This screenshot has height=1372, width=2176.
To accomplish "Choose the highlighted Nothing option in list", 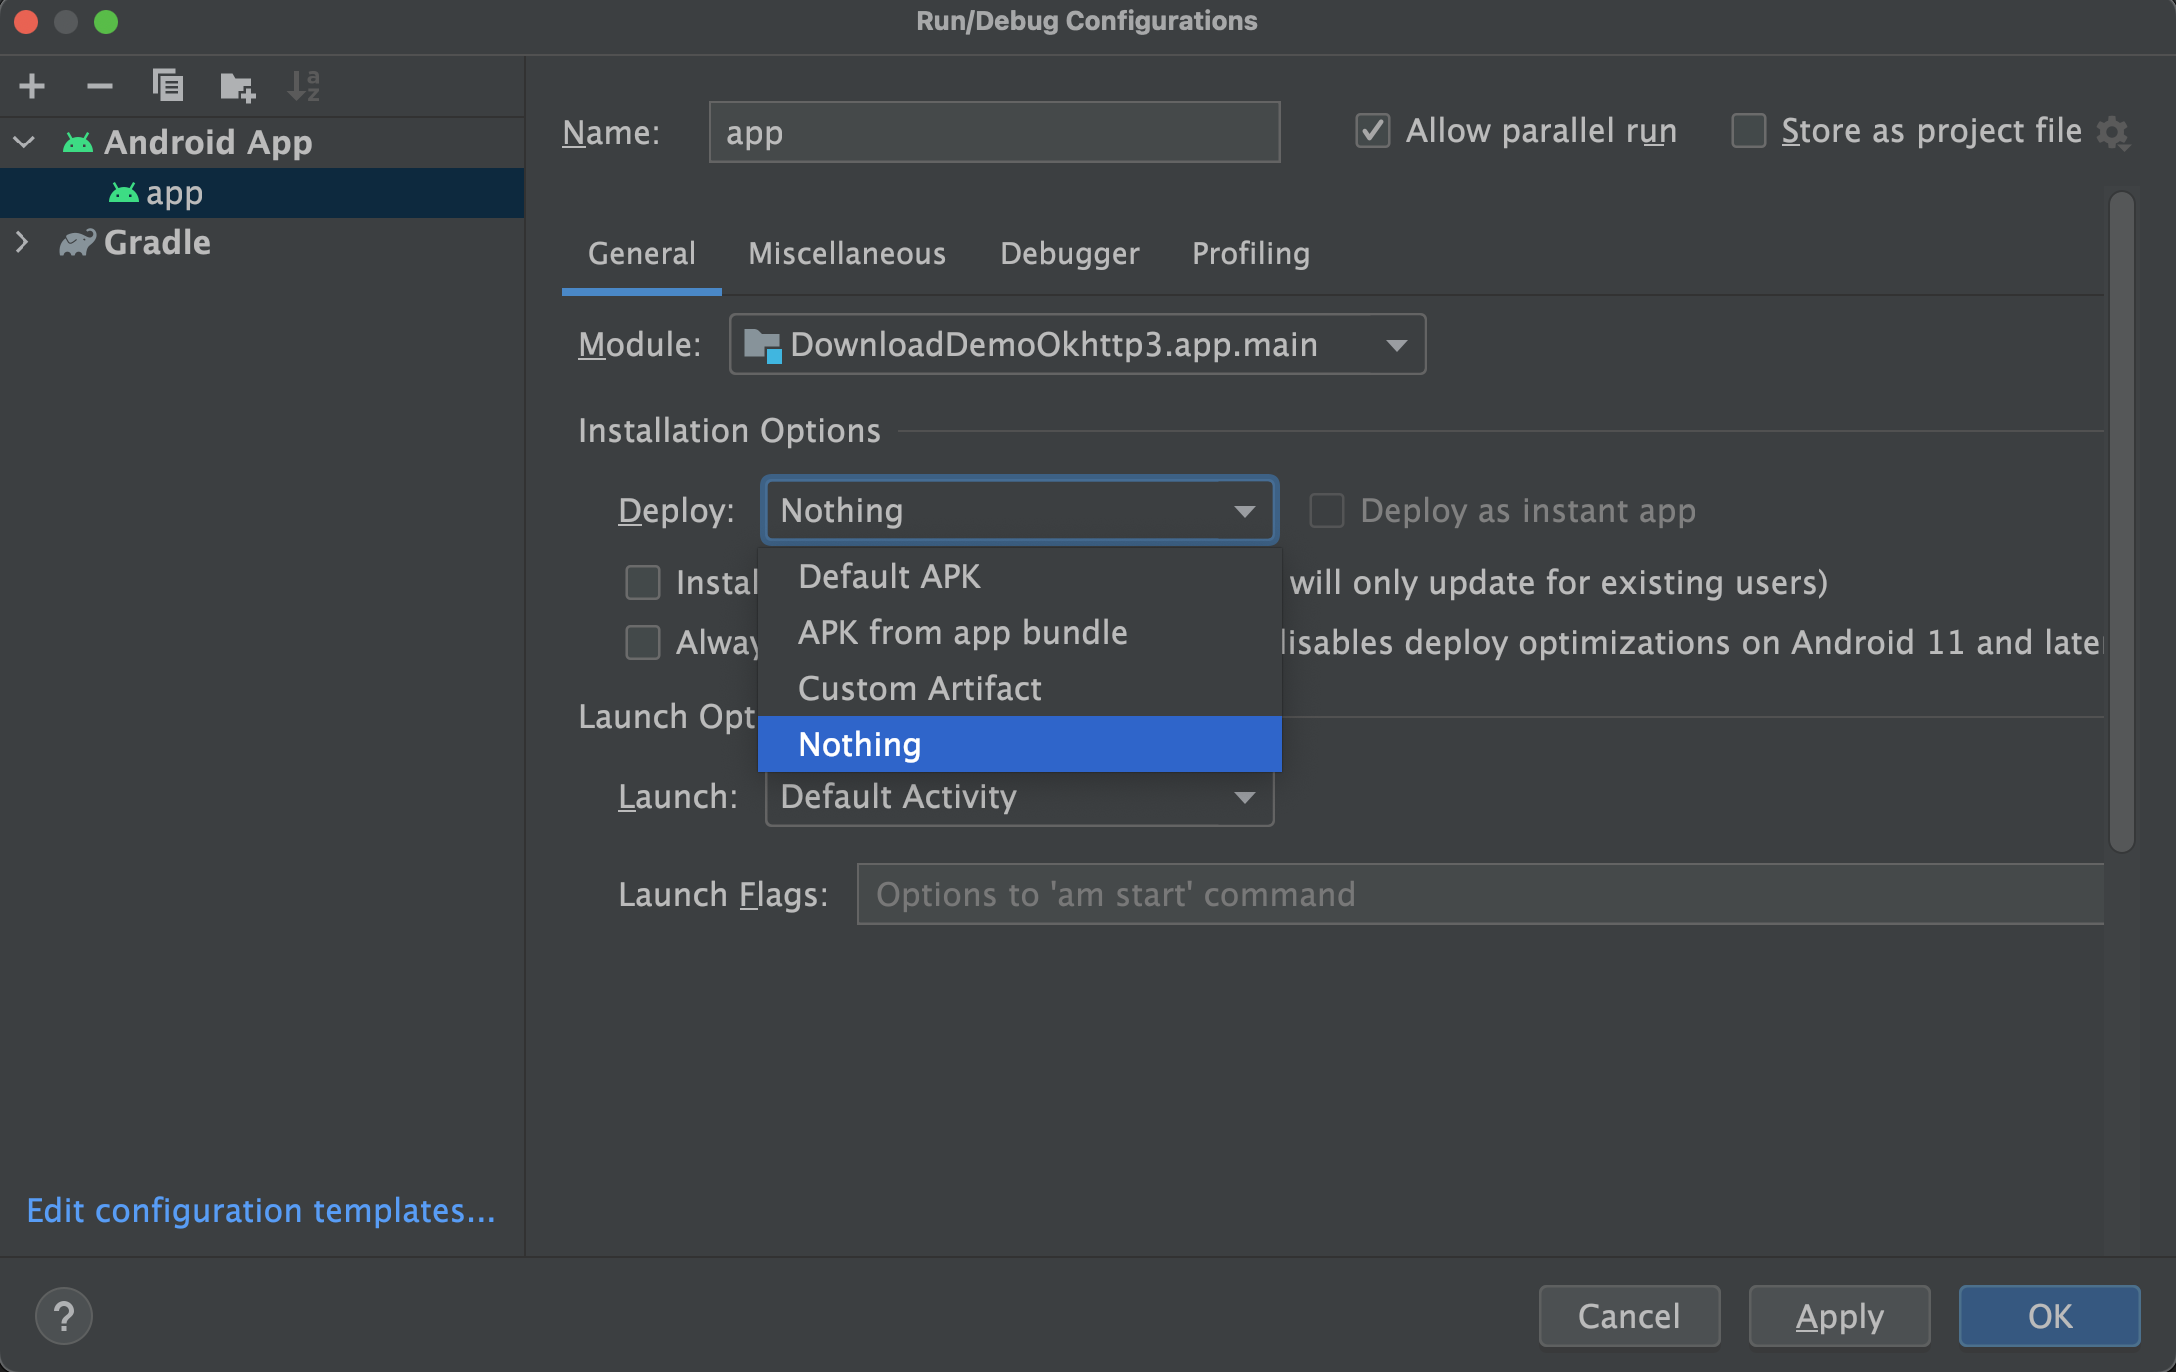I will pyautogui.click(x=1020, y=744).
